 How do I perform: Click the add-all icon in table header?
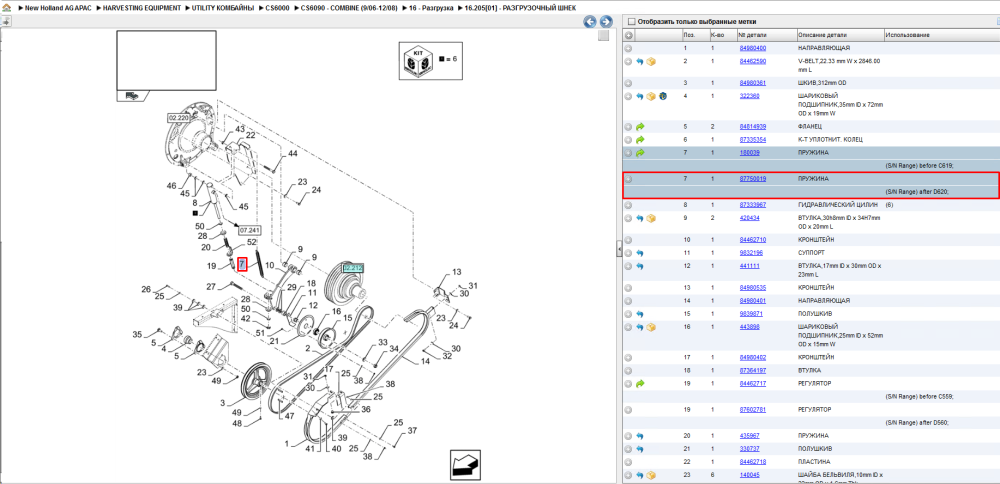coord(629,35)
